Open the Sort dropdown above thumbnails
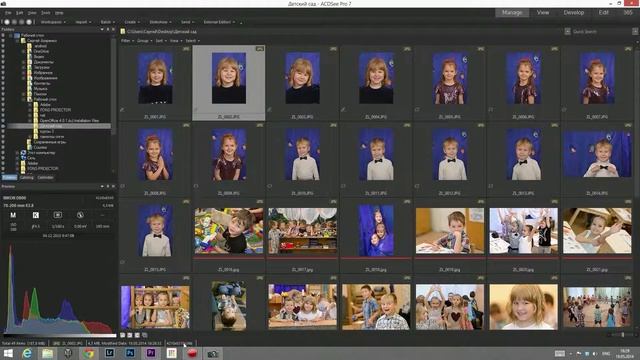The image size is (640, 360). (x=160, y=41)
